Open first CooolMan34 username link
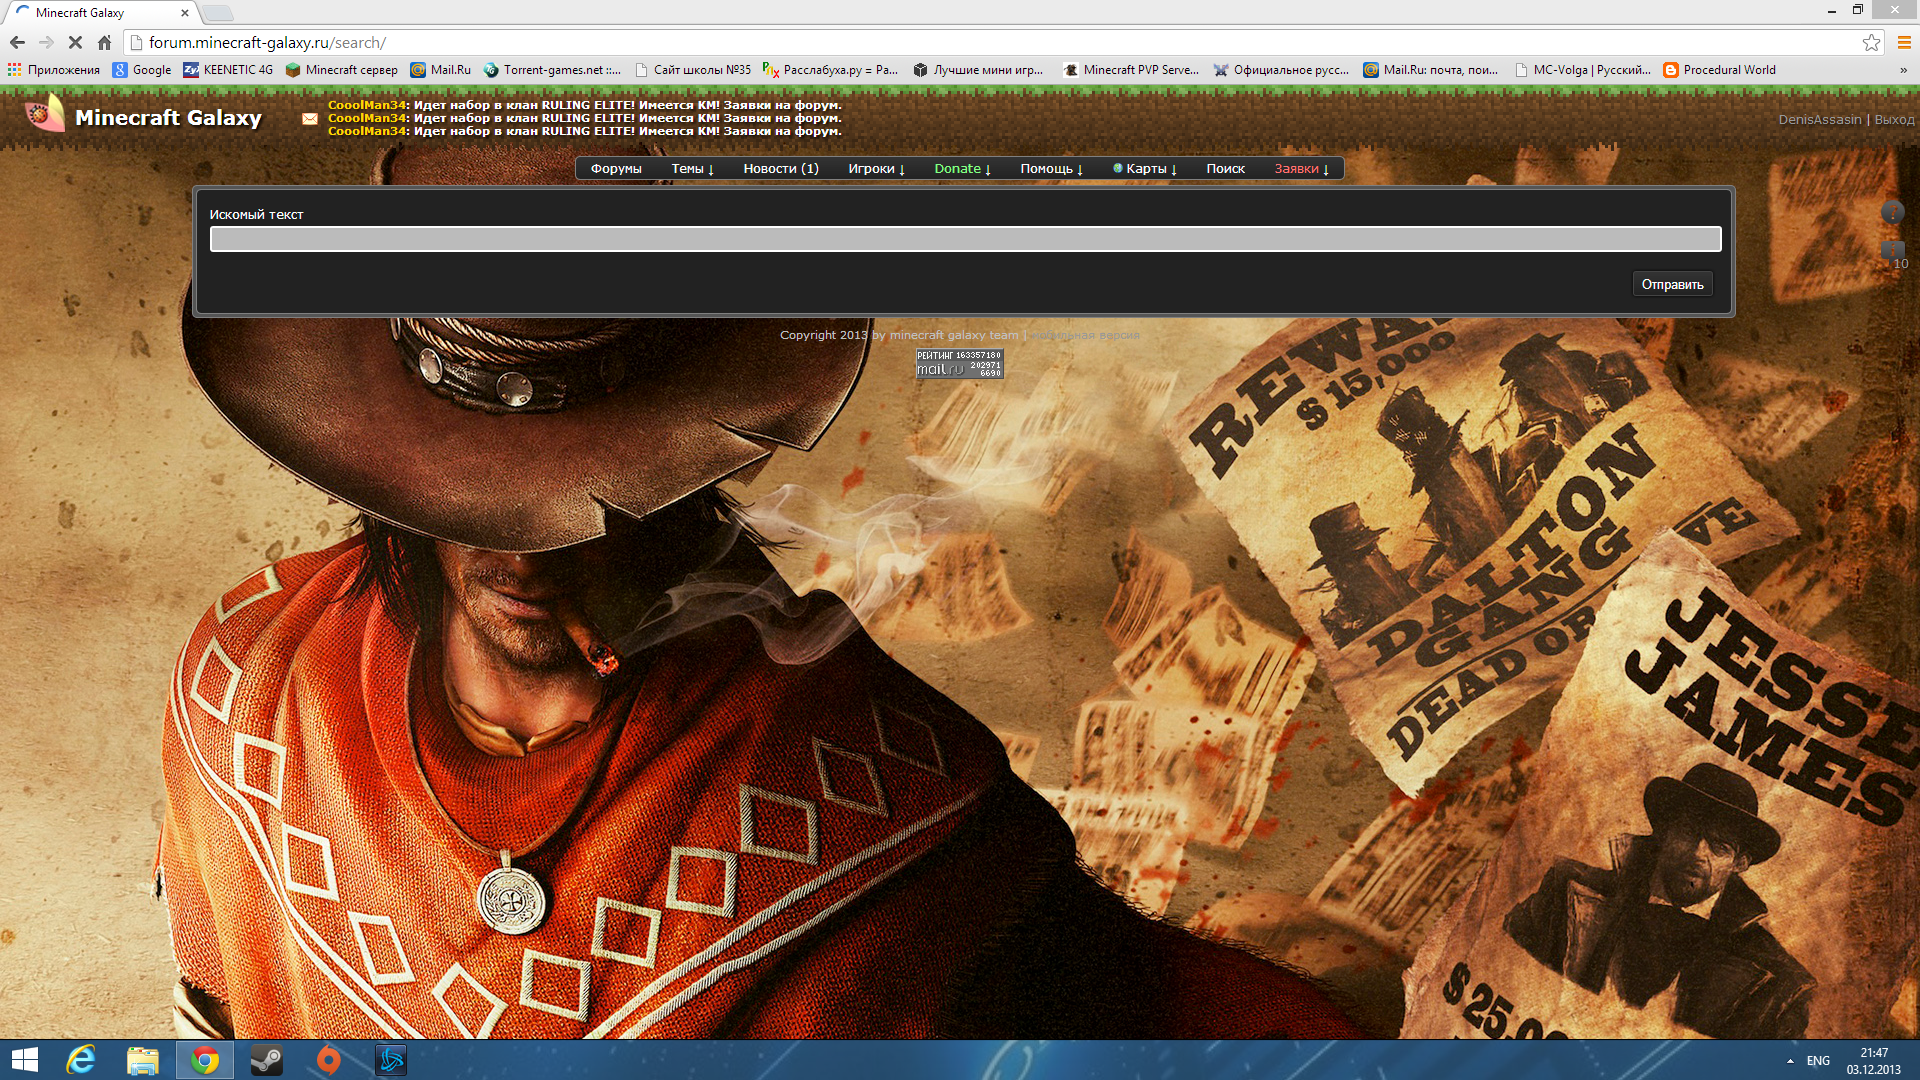Viewport: 1920px width, 1080px height. click(x=367, y=105)
